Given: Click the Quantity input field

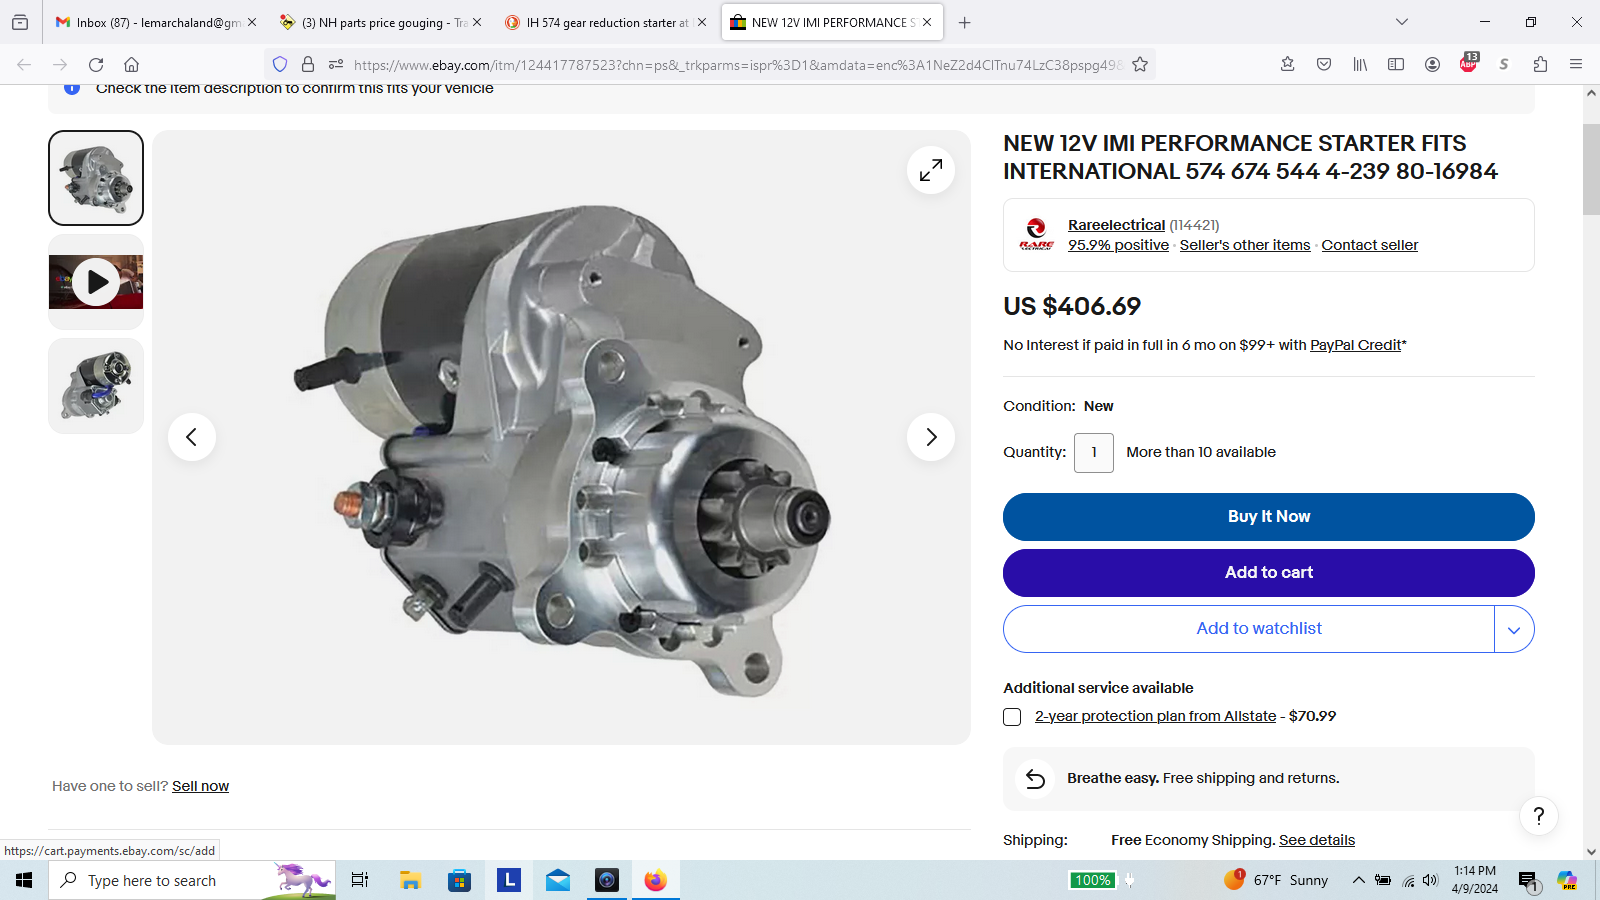Looking at the screenshot, I should 1093,453.
